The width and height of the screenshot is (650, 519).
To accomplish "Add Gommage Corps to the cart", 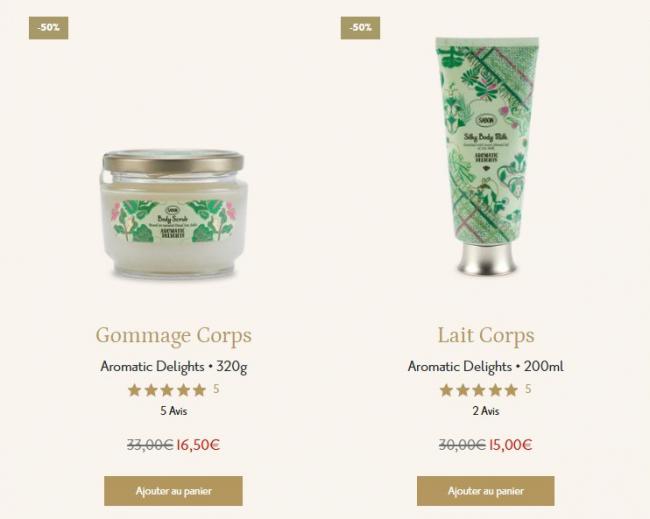I will coord(173,491).
